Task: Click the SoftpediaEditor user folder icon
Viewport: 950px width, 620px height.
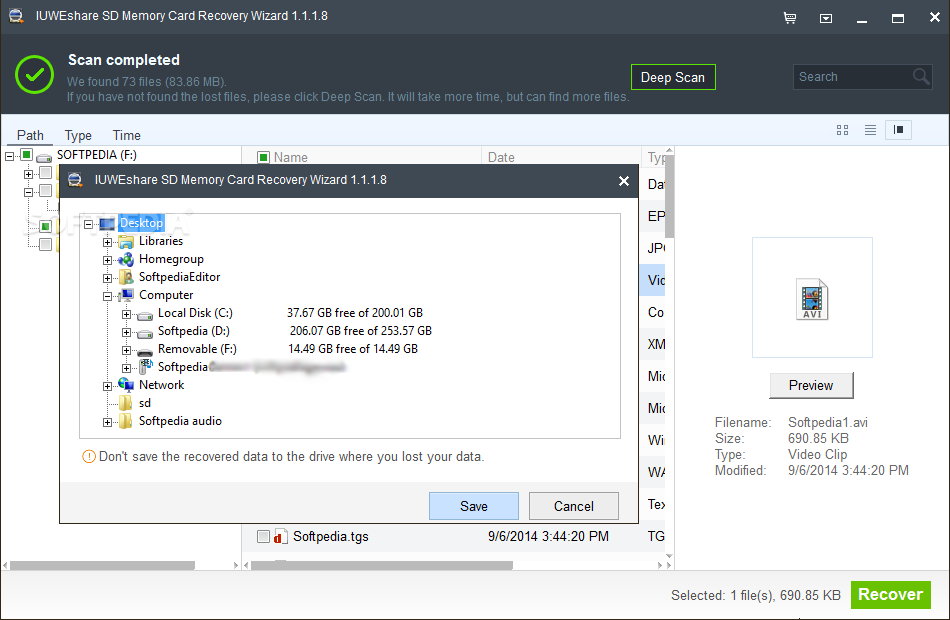Action: (126, 278)
